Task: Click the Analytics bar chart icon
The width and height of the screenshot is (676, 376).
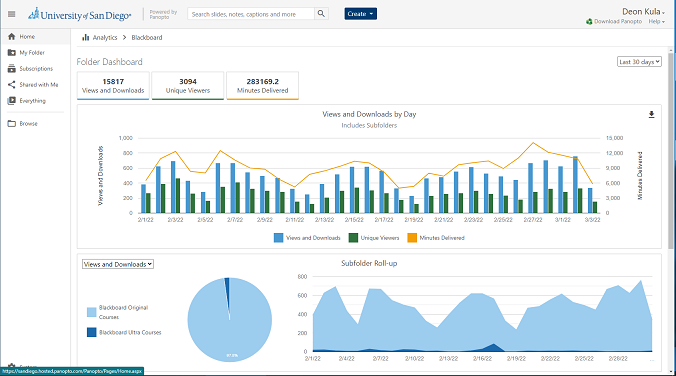Action: click(x=85, y=38)
